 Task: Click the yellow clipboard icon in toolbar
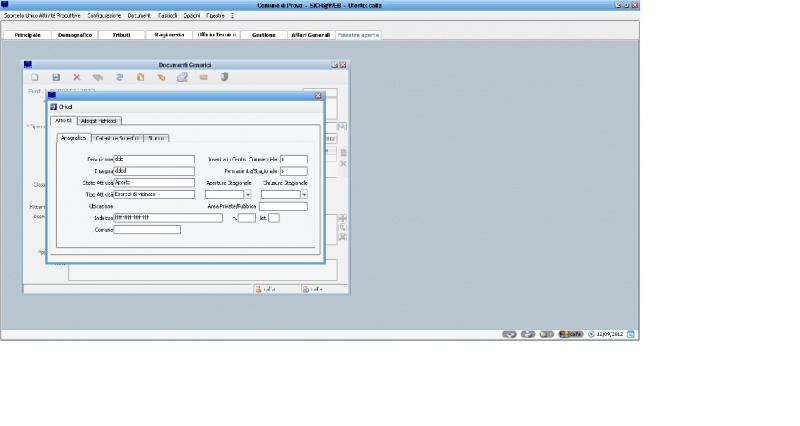point(140,78)
